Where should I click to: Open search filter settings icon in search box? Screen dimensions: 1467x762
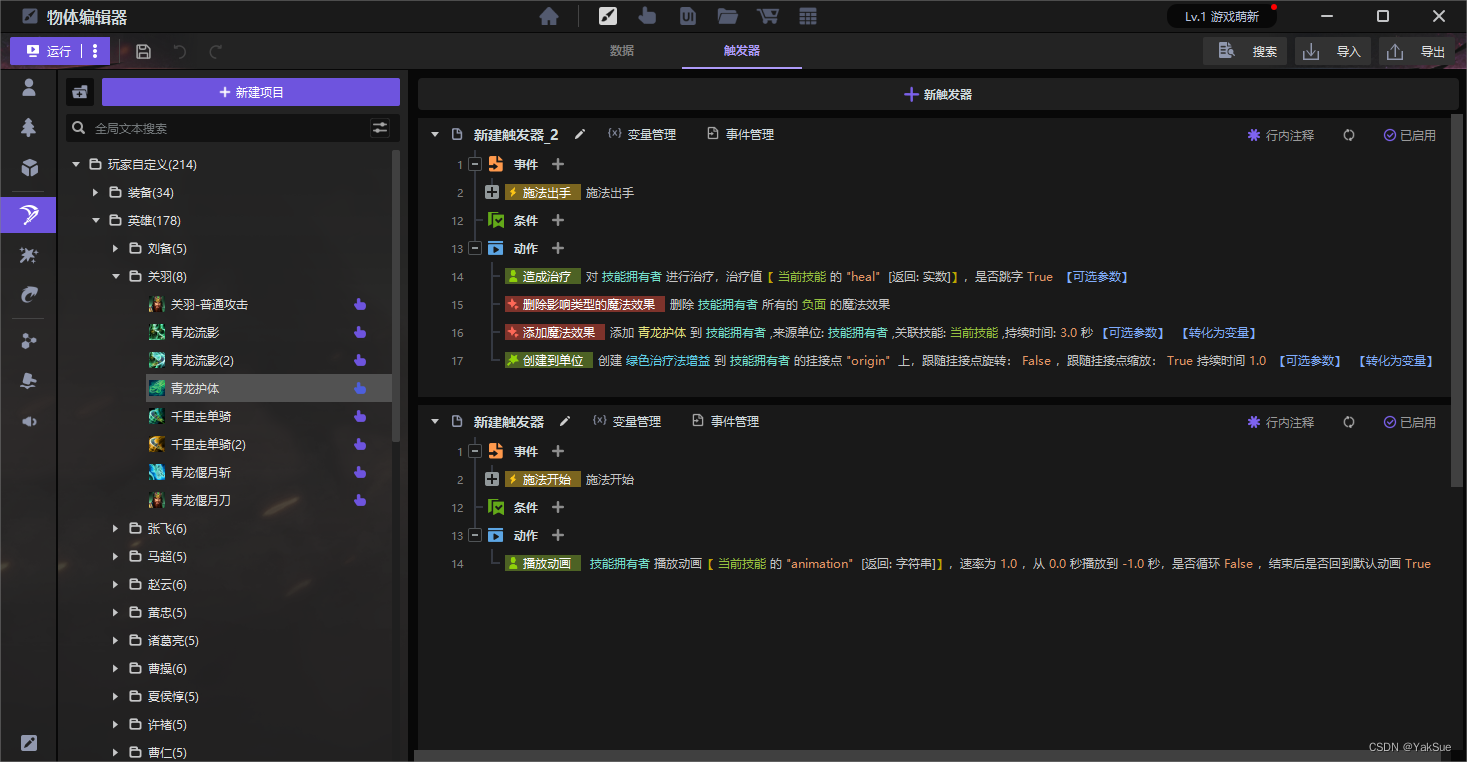[380, 128]
